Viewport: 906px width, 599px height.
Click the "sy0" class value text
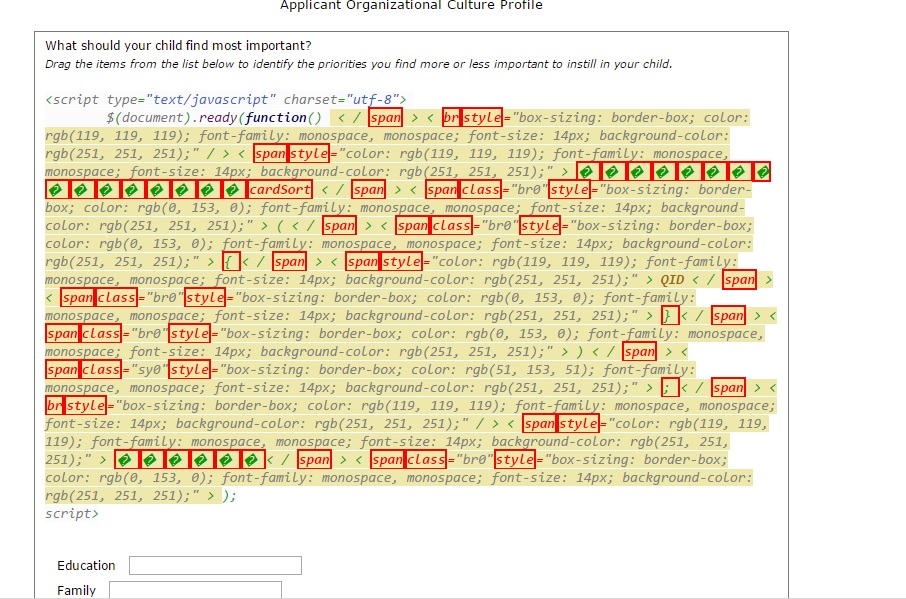pos(144,370)
